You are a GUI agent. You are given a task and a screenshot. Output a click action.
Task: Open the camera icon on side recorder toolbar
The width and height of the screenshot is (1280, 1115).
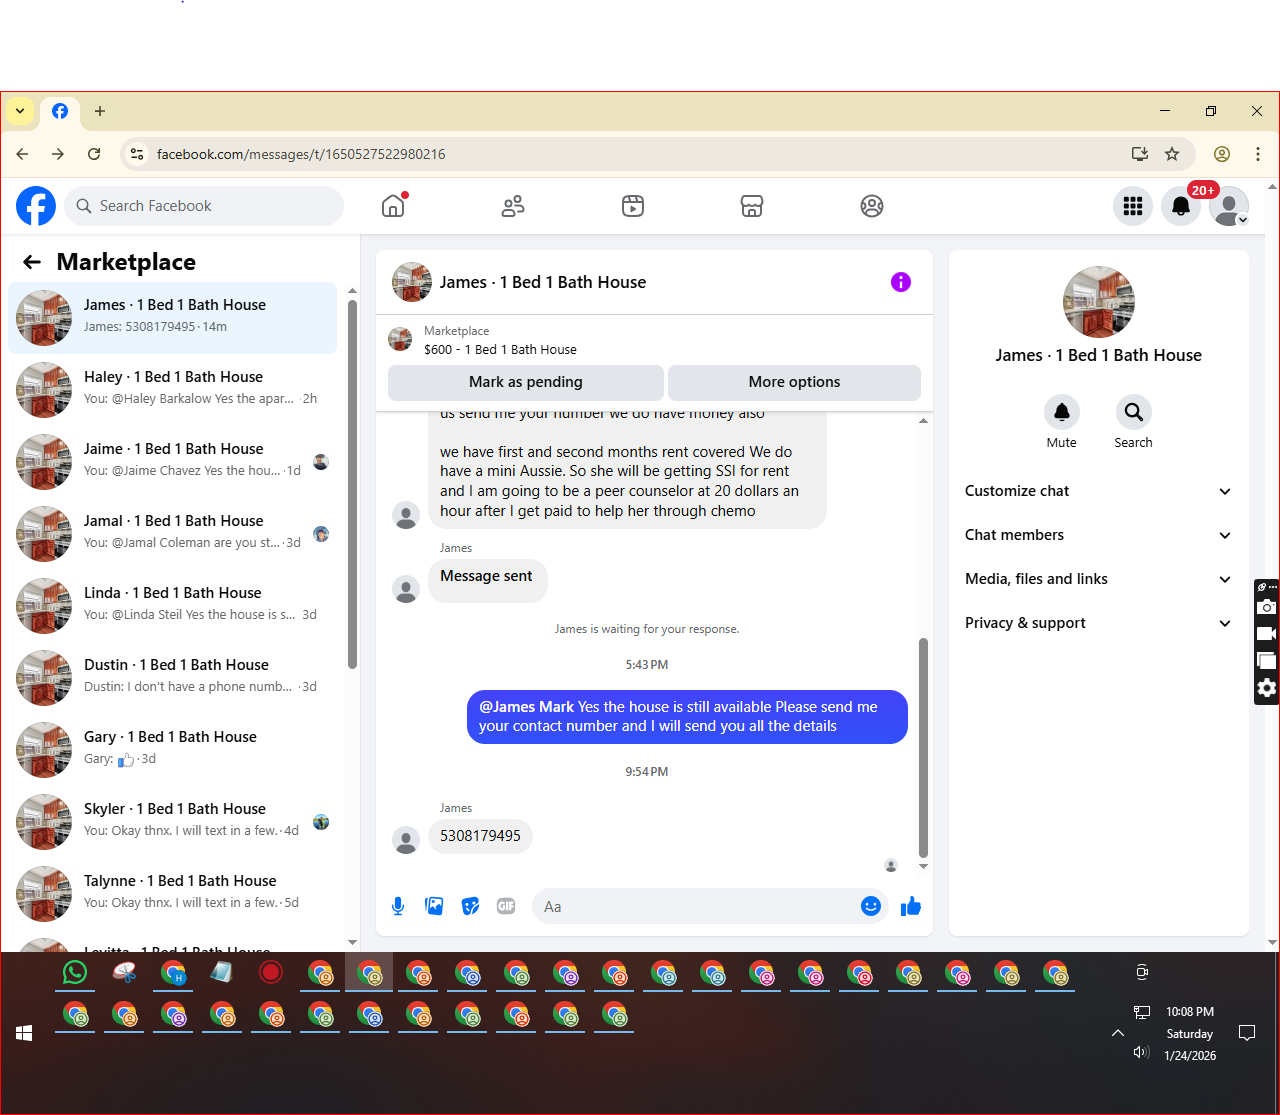point(1266,607)
